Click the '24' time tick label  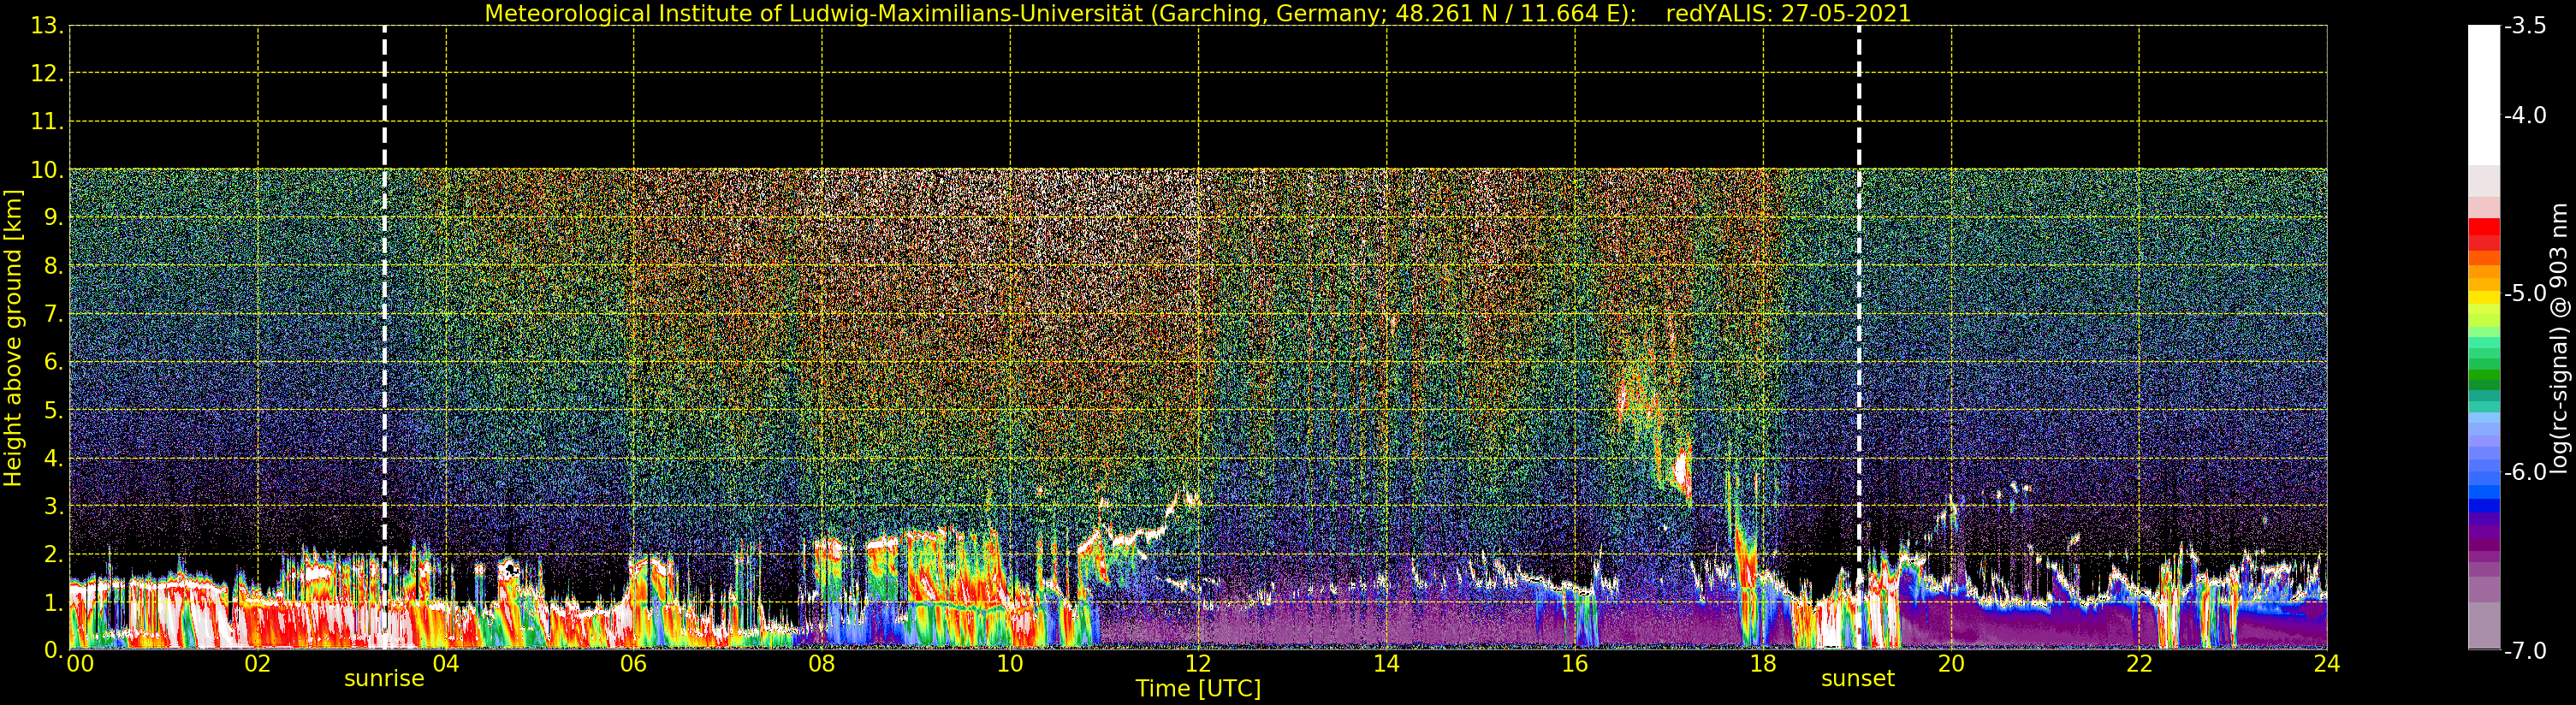coord(2327,664)
